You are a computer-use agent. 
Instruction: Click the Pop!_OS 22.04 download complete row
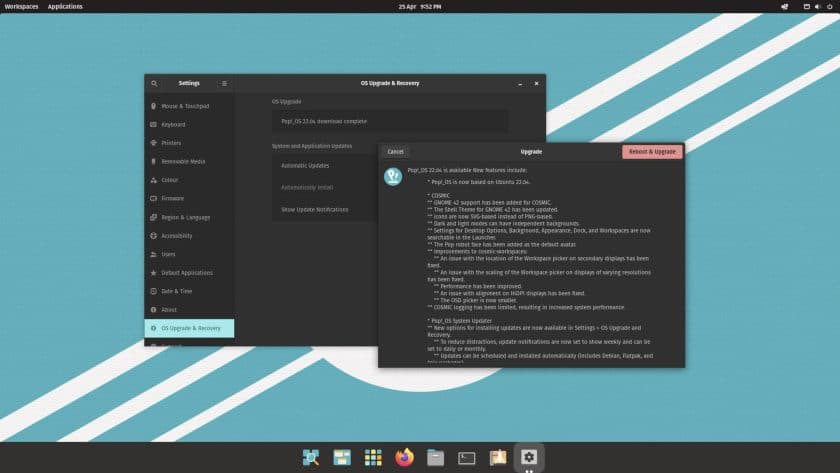point(389,122)
